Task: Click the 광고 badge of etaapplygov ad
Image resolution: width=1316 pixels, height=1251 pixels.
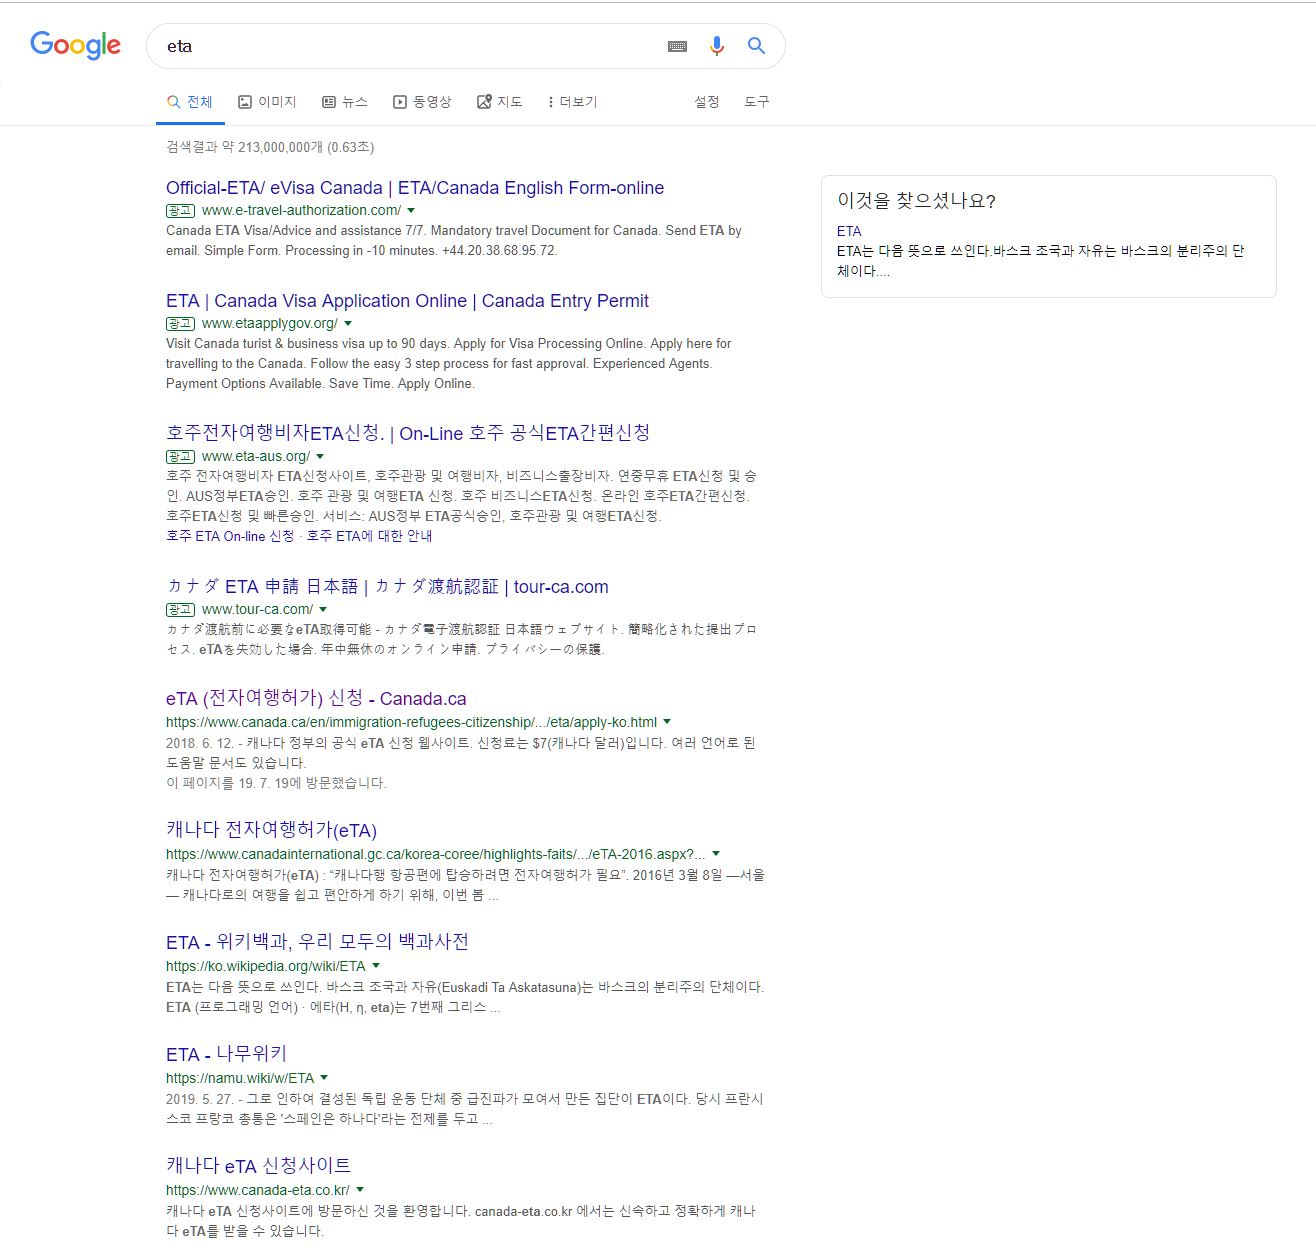Action: coord(180,324)
